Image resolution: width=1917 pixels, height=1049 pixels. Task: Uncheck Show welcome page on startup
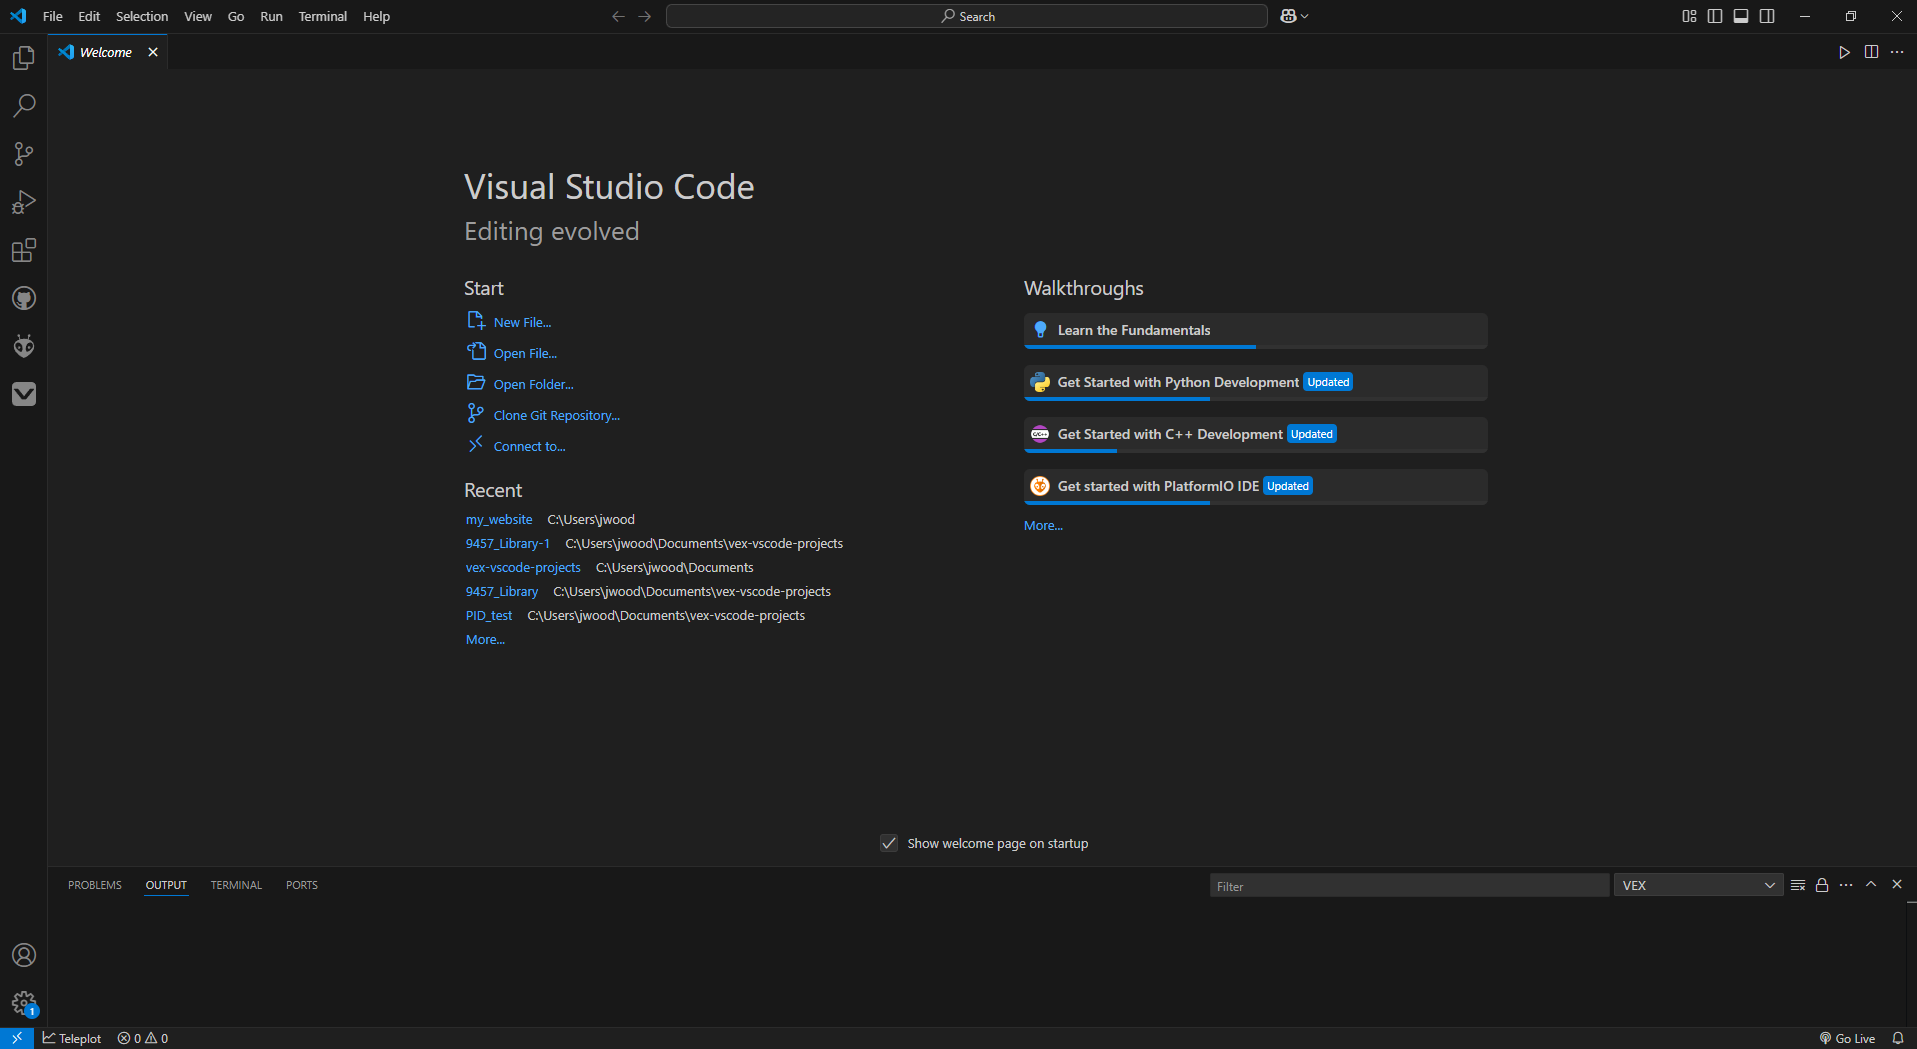[889, 843]
